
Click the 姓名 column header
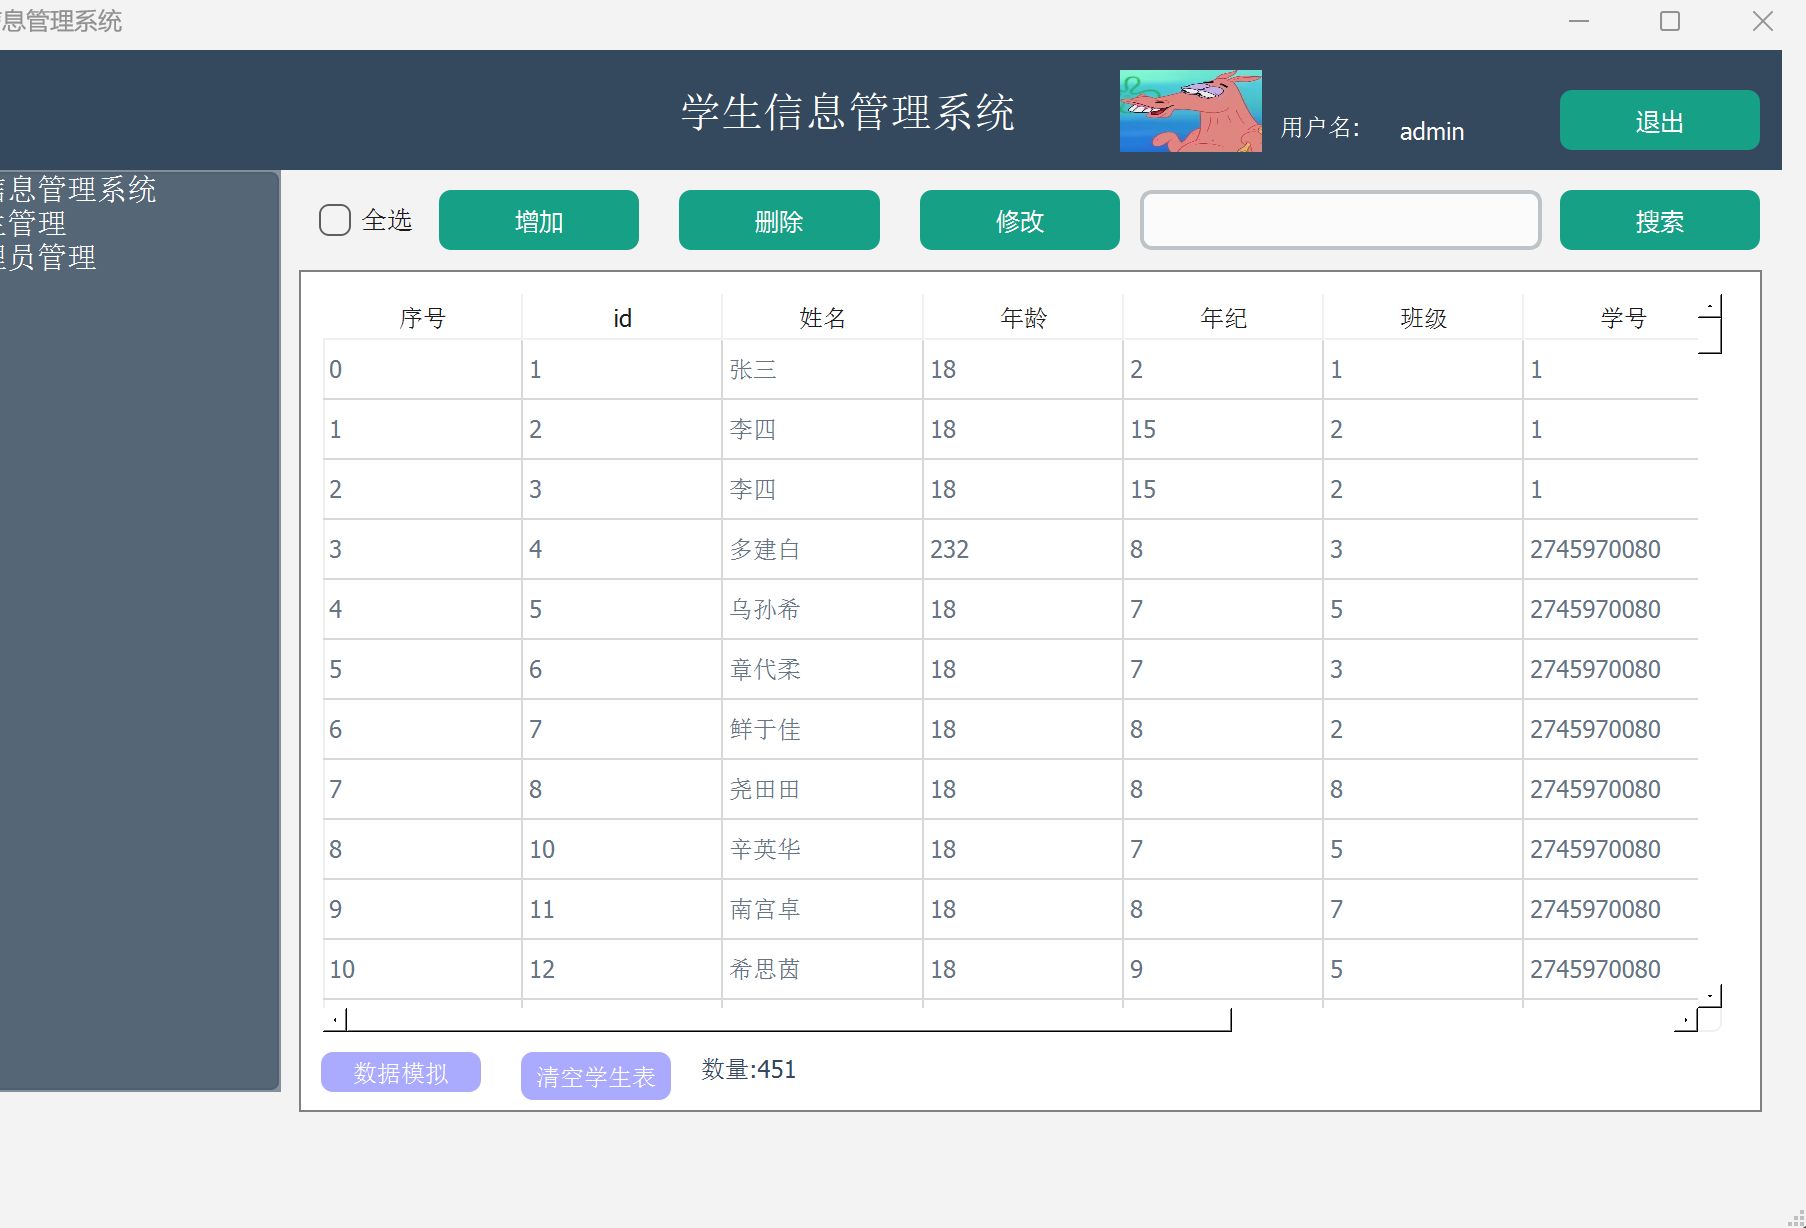coord(820,317)
